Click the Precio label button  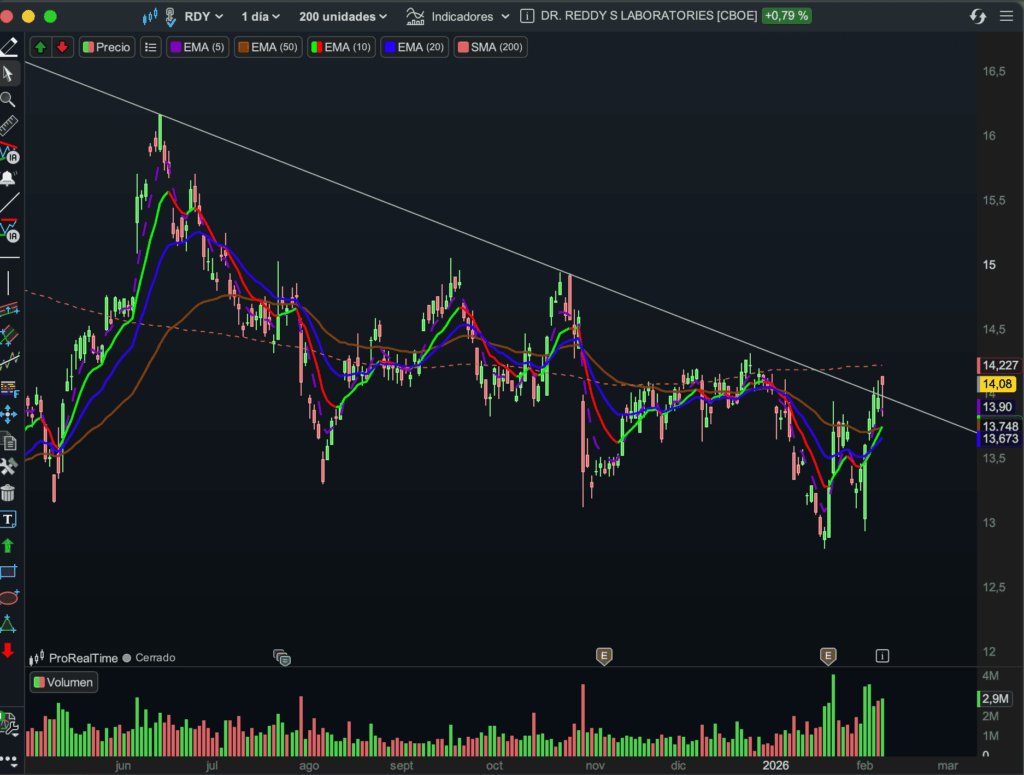[x=107, y=47]
